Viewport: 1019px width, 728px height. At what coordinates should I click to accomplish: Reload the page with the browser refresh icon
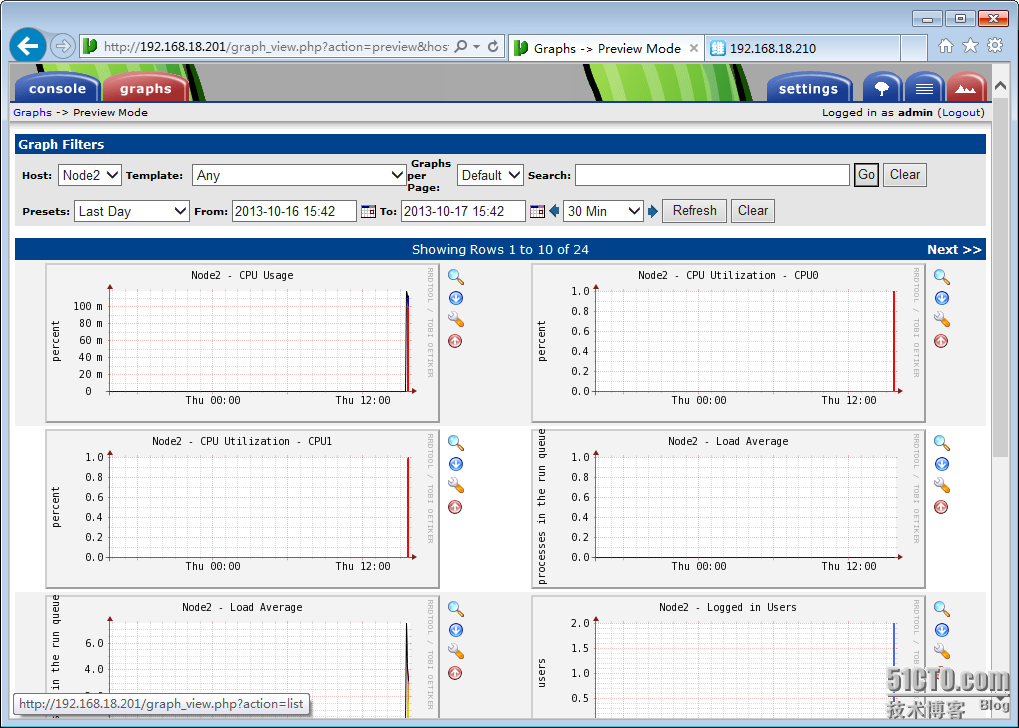coord(493,47)
